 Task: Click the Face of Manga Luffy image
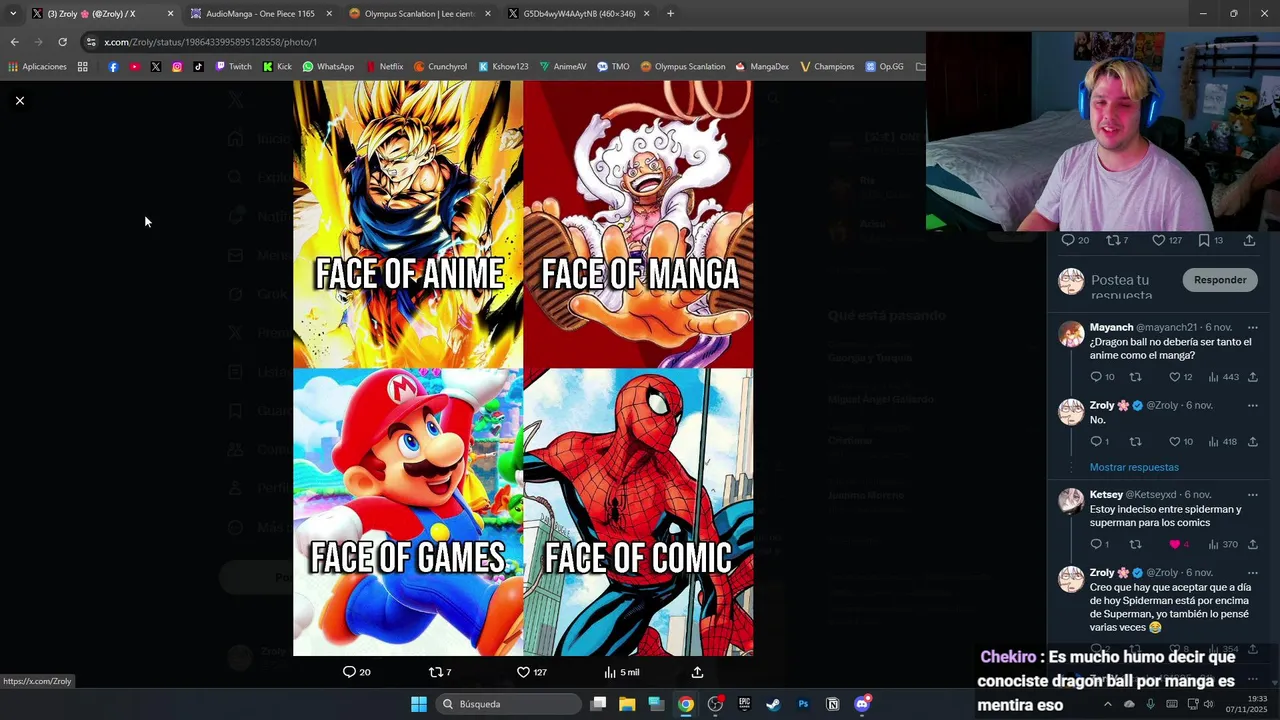pos(638,225)
